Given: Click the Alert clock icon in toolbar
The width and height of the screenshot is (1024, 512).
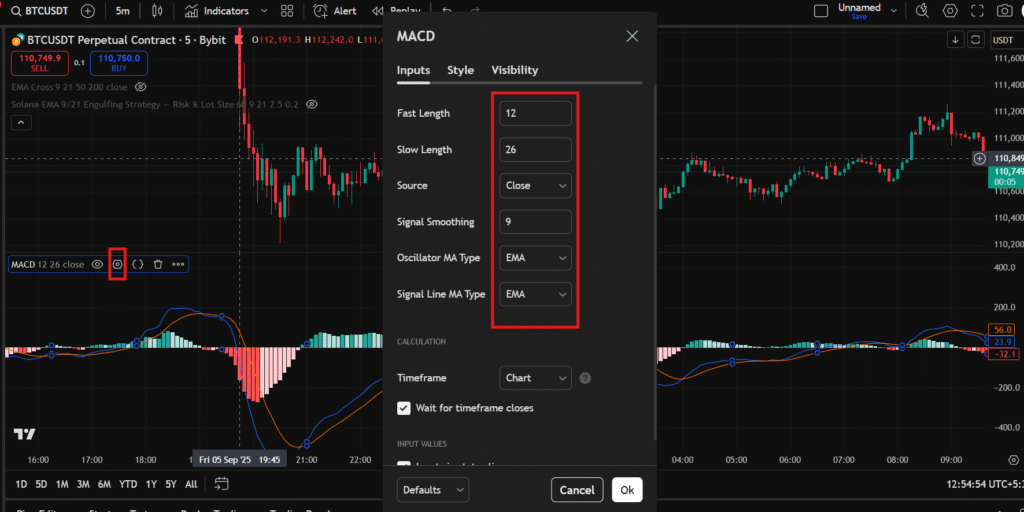Looking at the screenshot, I should 334,11.
